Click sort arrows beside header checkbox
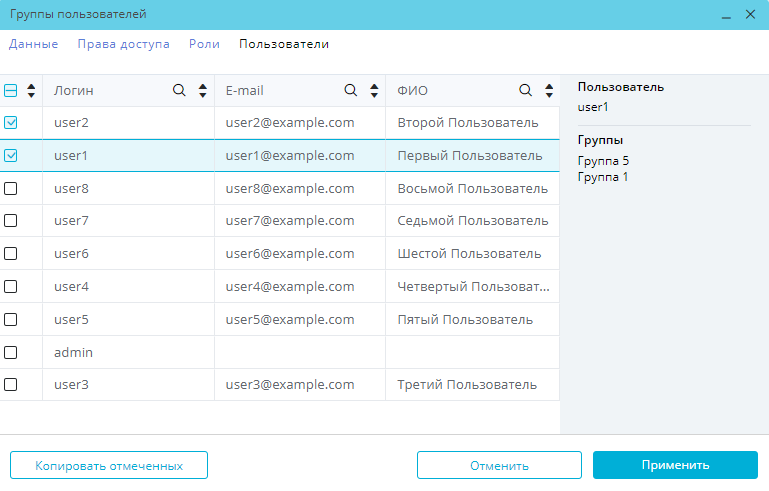This screenshot has height=491, width=769. [31, 90]
